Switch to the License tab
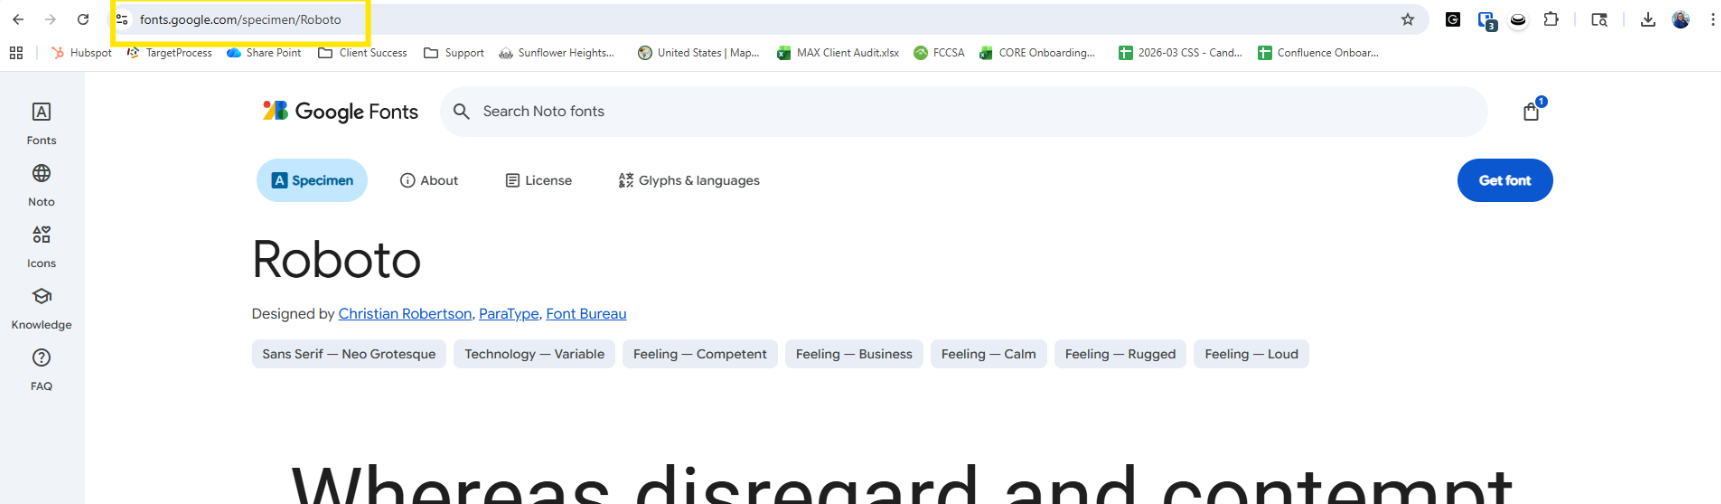This screenshot has height=504, width=1721. [538, 181]
